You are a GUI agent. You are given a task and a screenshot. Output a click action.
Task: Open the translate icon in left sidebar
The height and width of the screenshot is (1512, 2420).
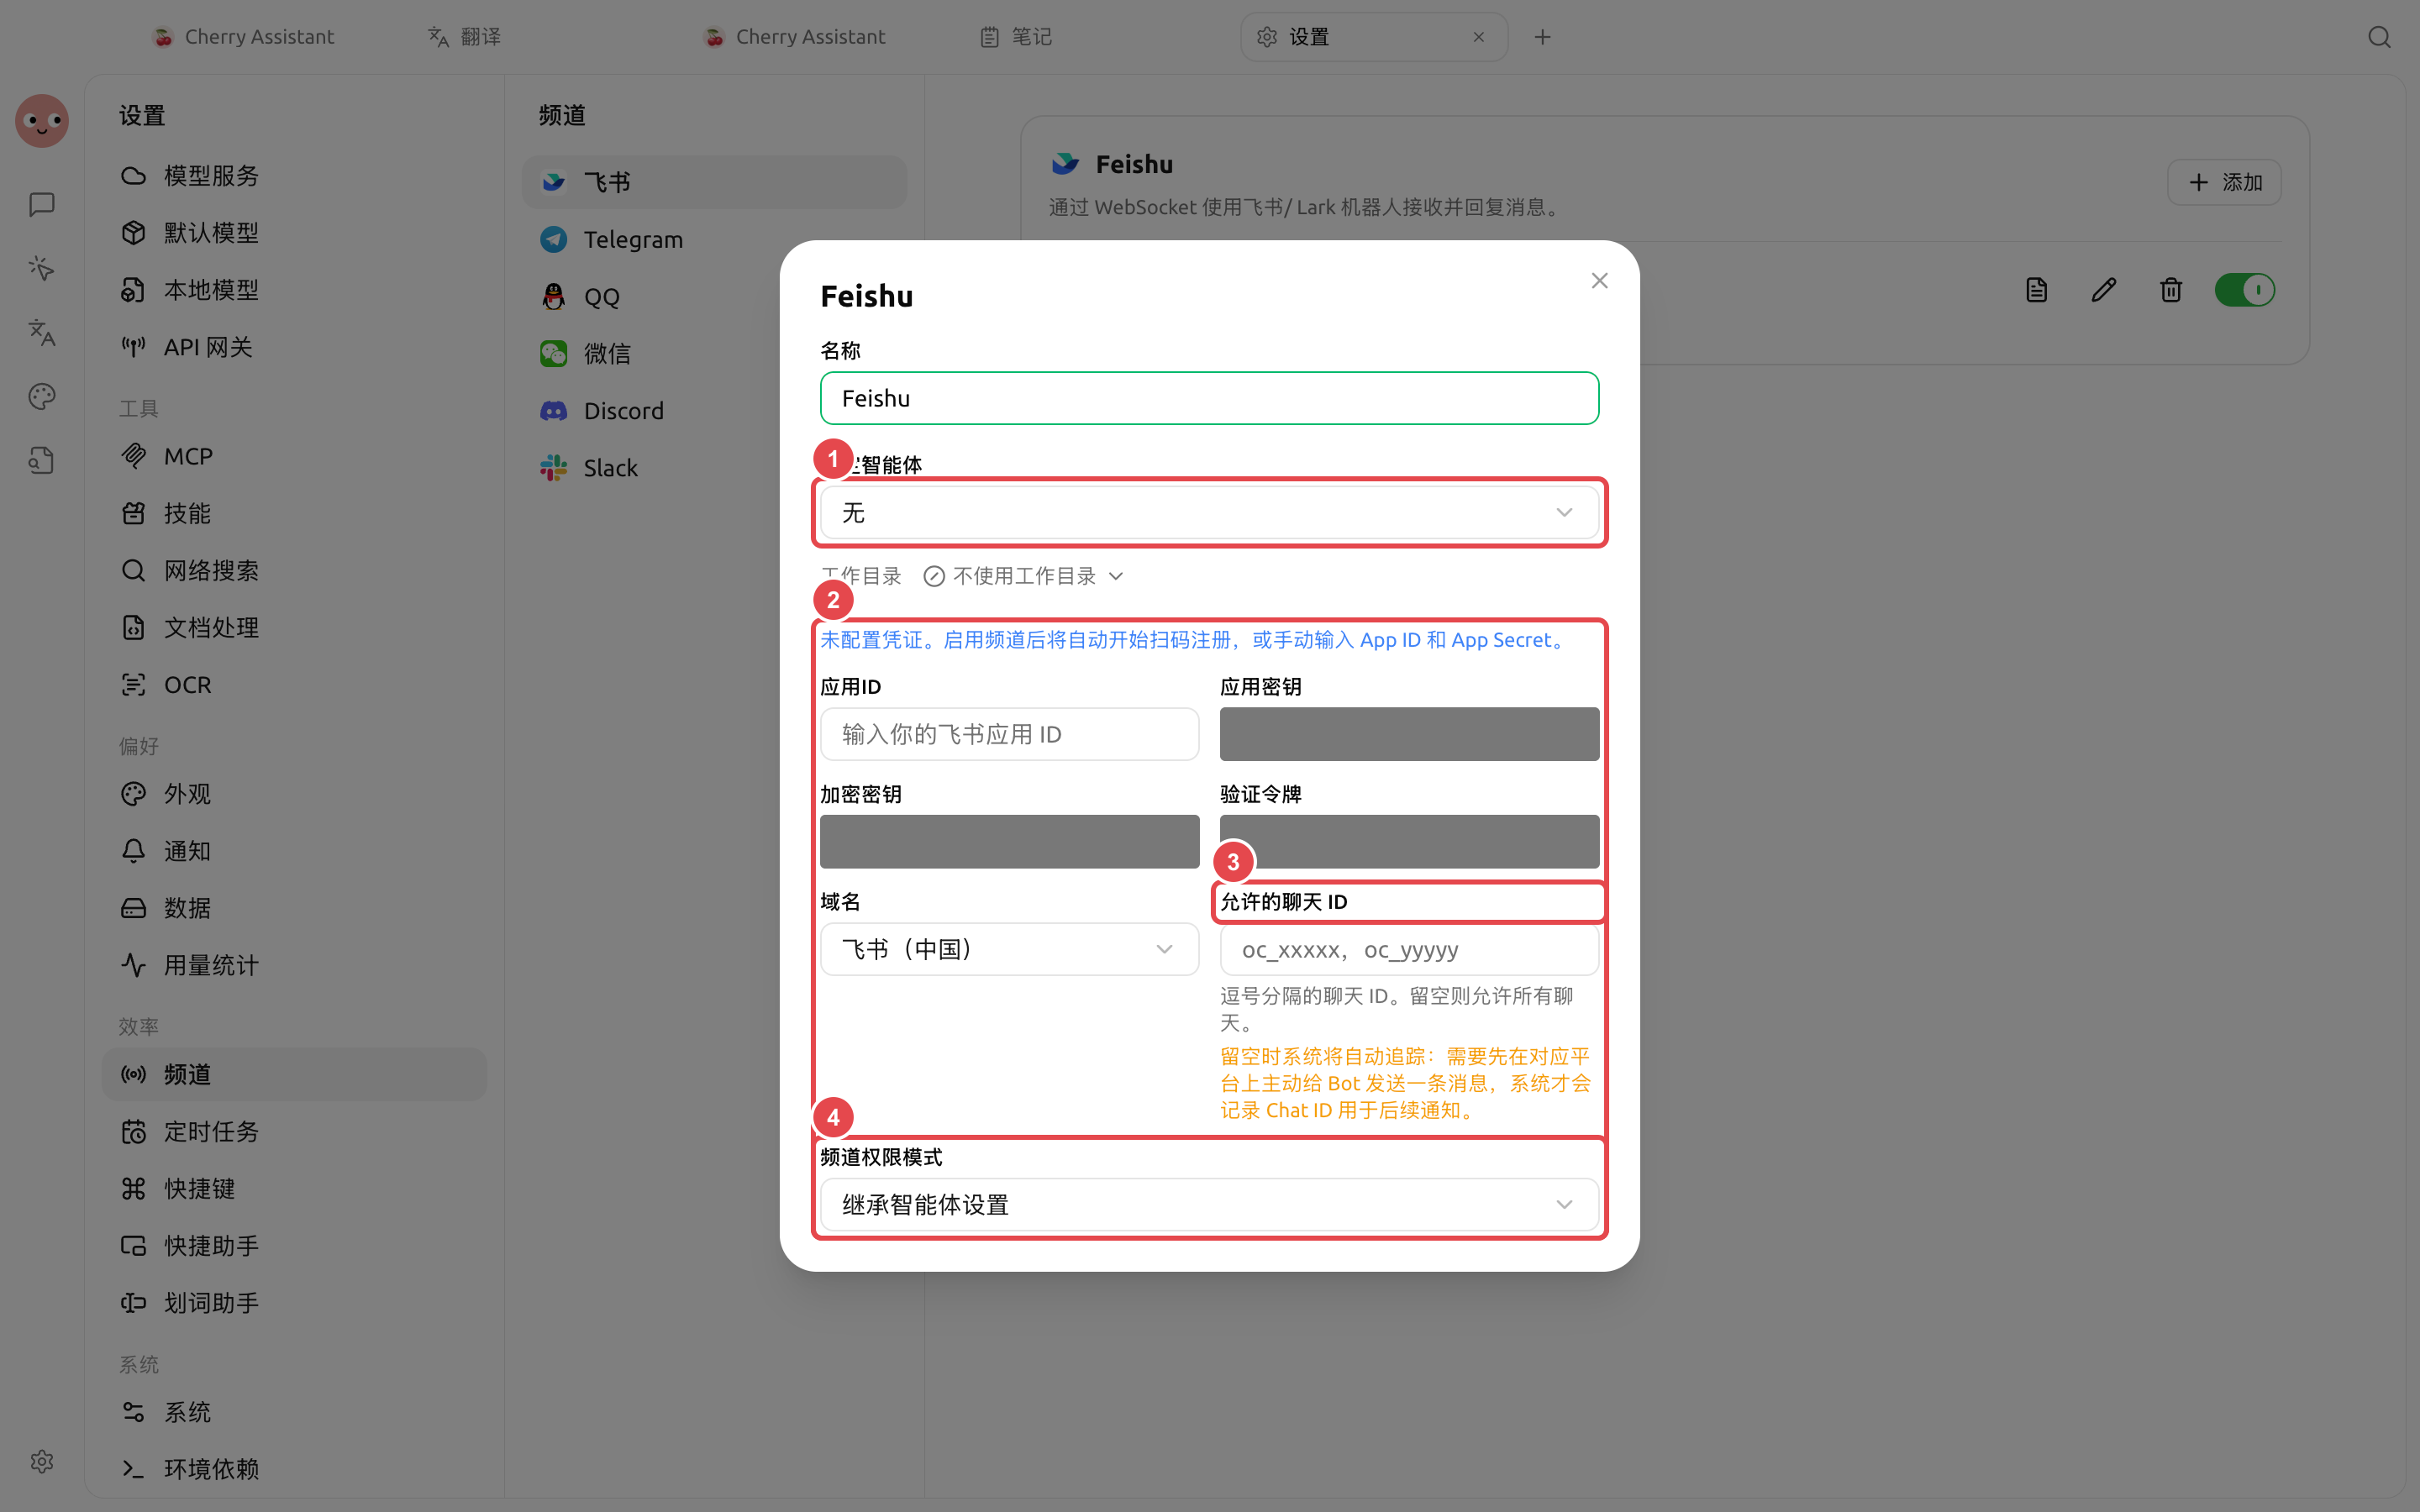click(x=42, y=332)
